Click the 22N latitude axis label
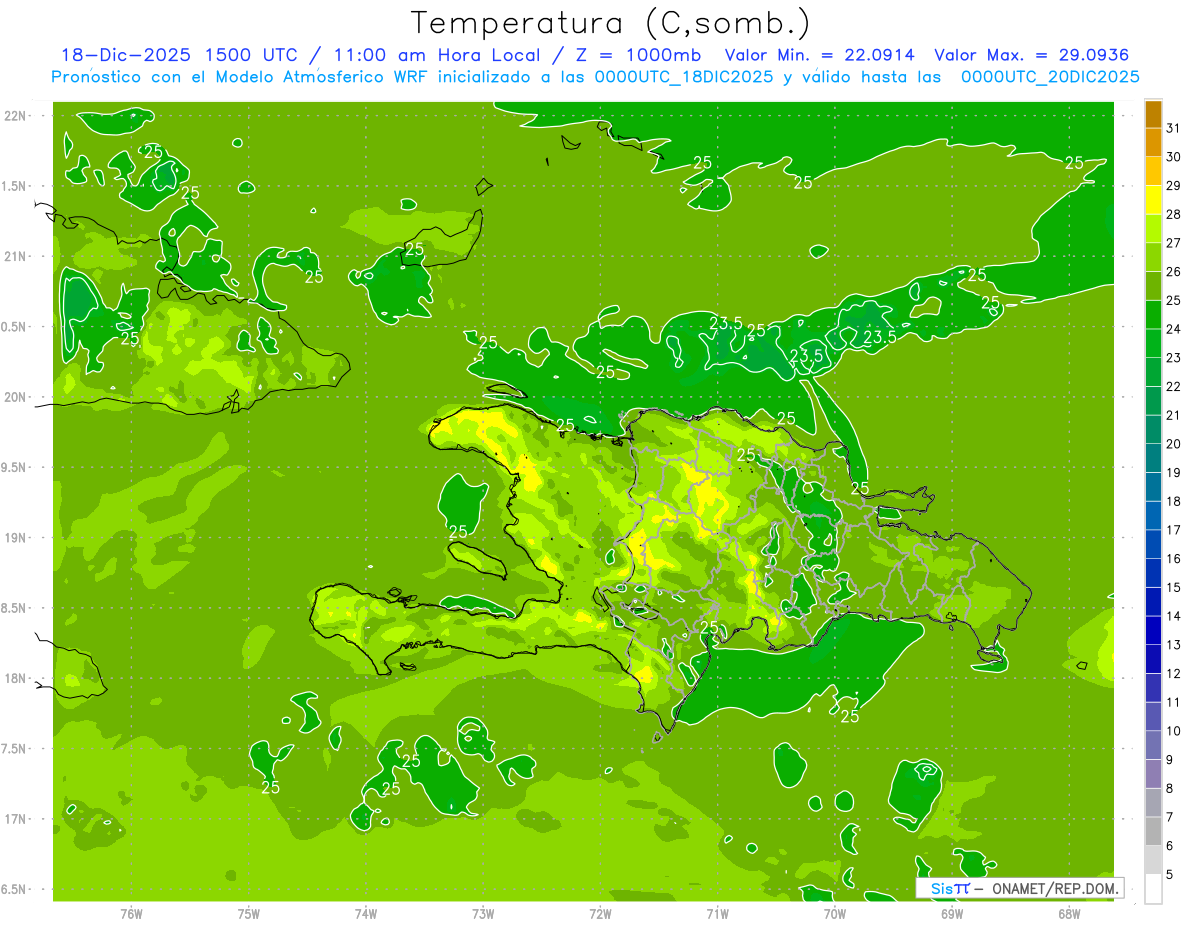This screenshot has height=927, width=1200. pos(14,115)
